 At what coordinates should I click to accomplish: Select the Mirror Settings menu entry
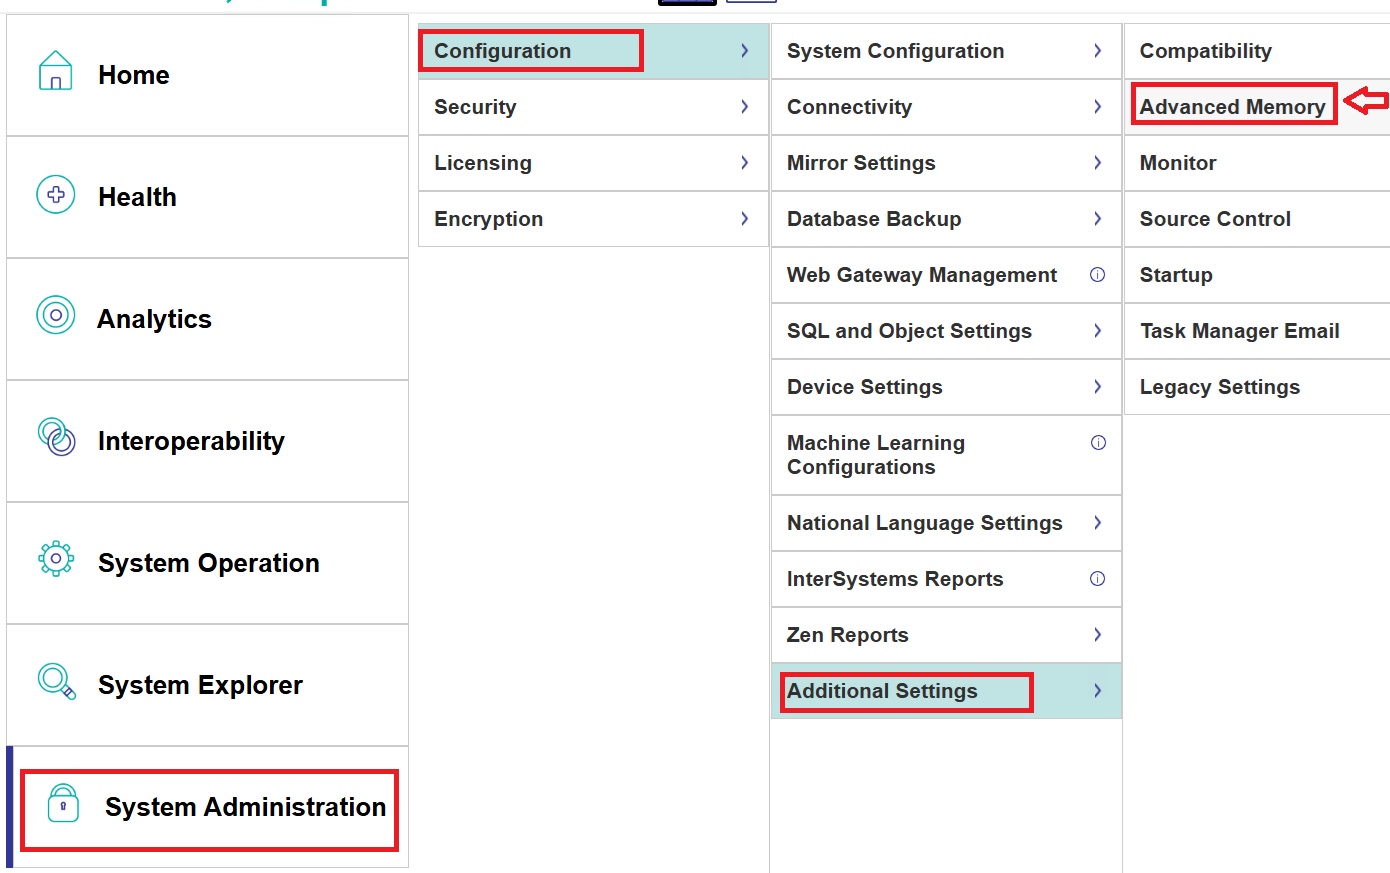[861, 163]
